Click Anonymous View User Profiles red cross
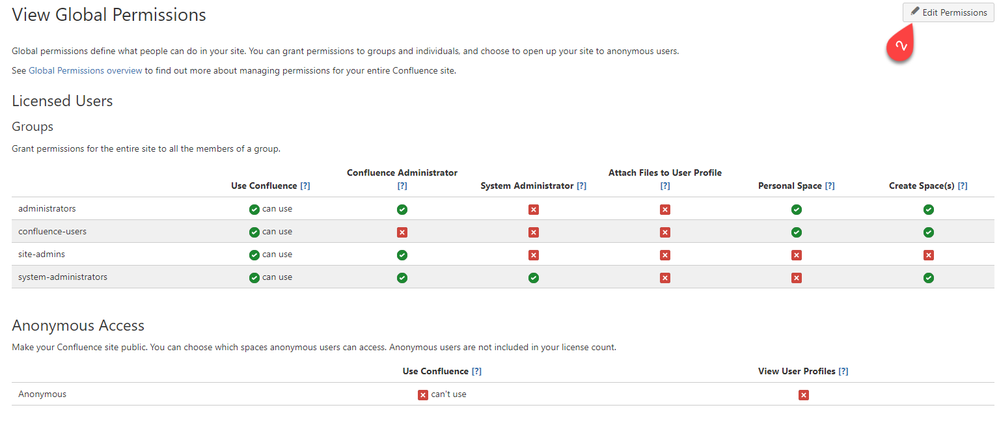The image size is (999, 442). (804, 396)
